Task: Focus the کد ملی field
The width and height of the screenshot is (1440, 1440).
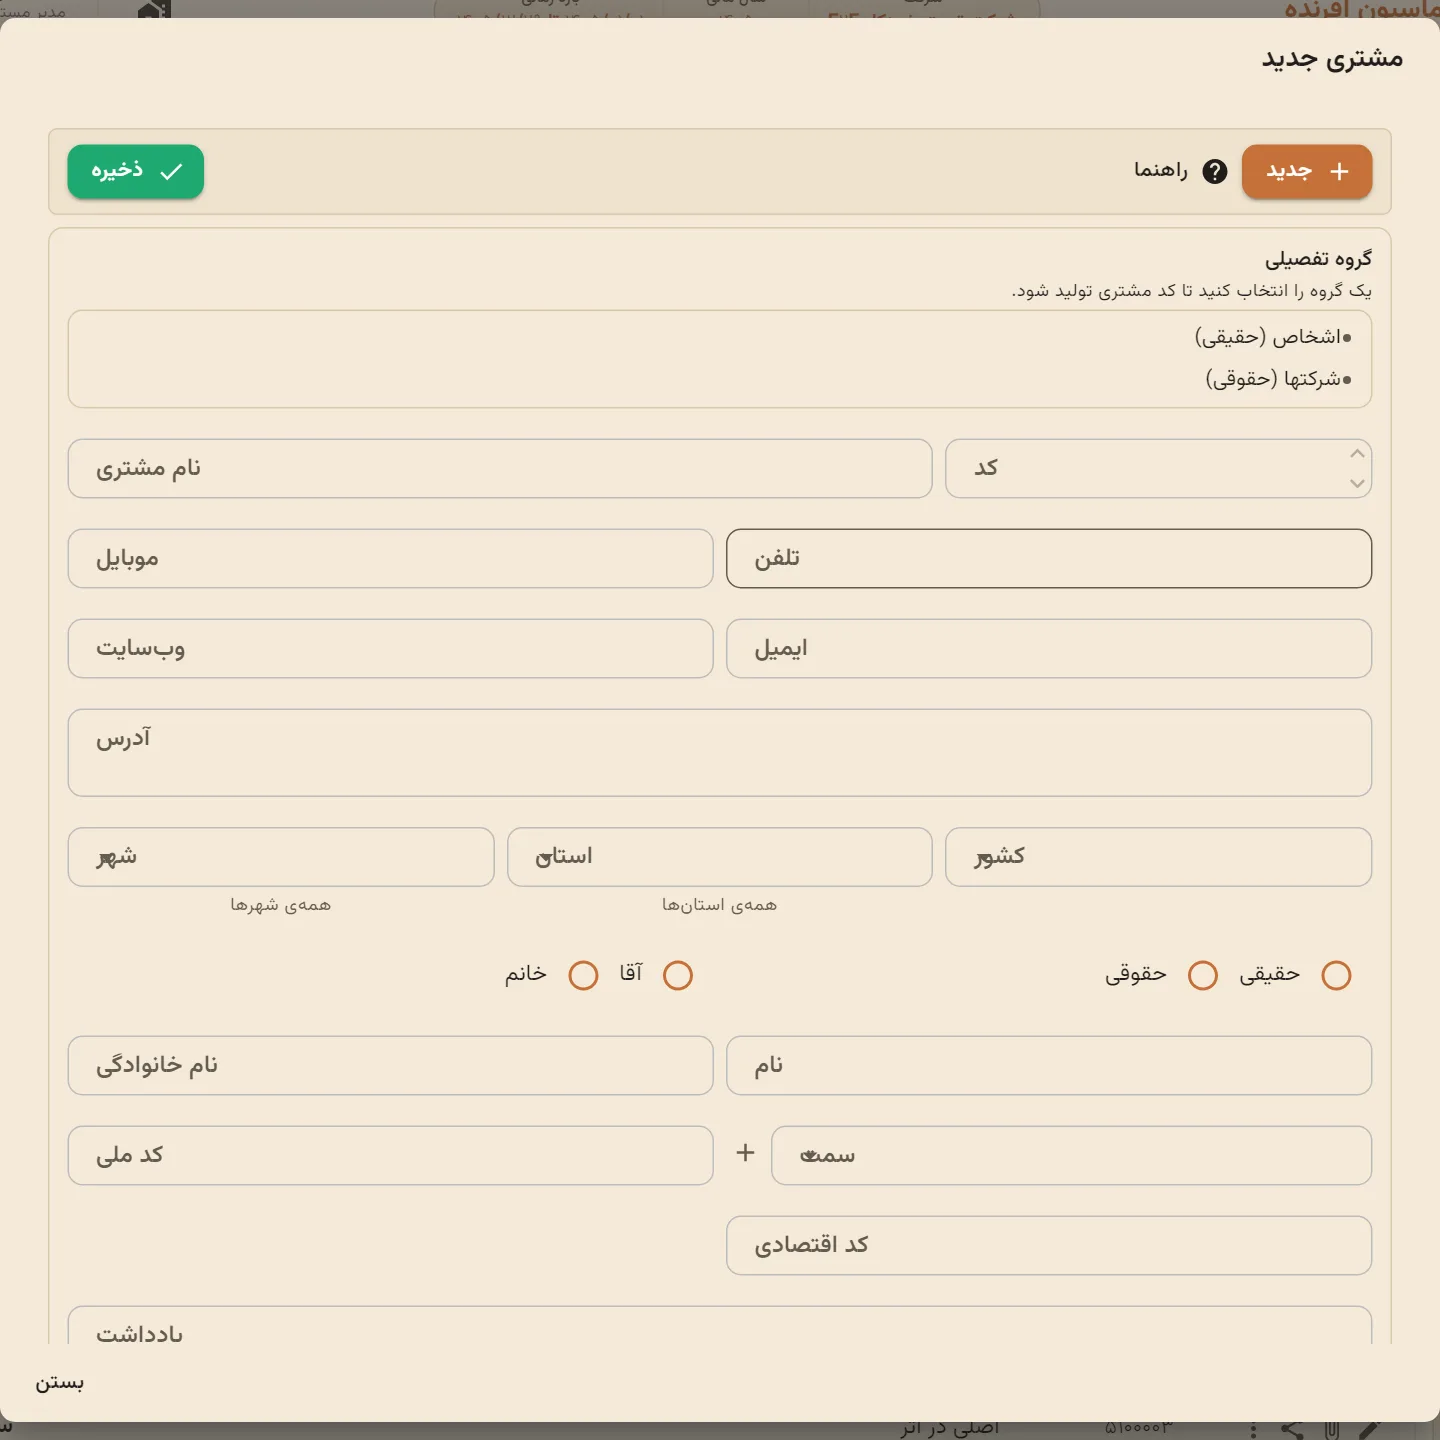Action: tap(390, 1155)
